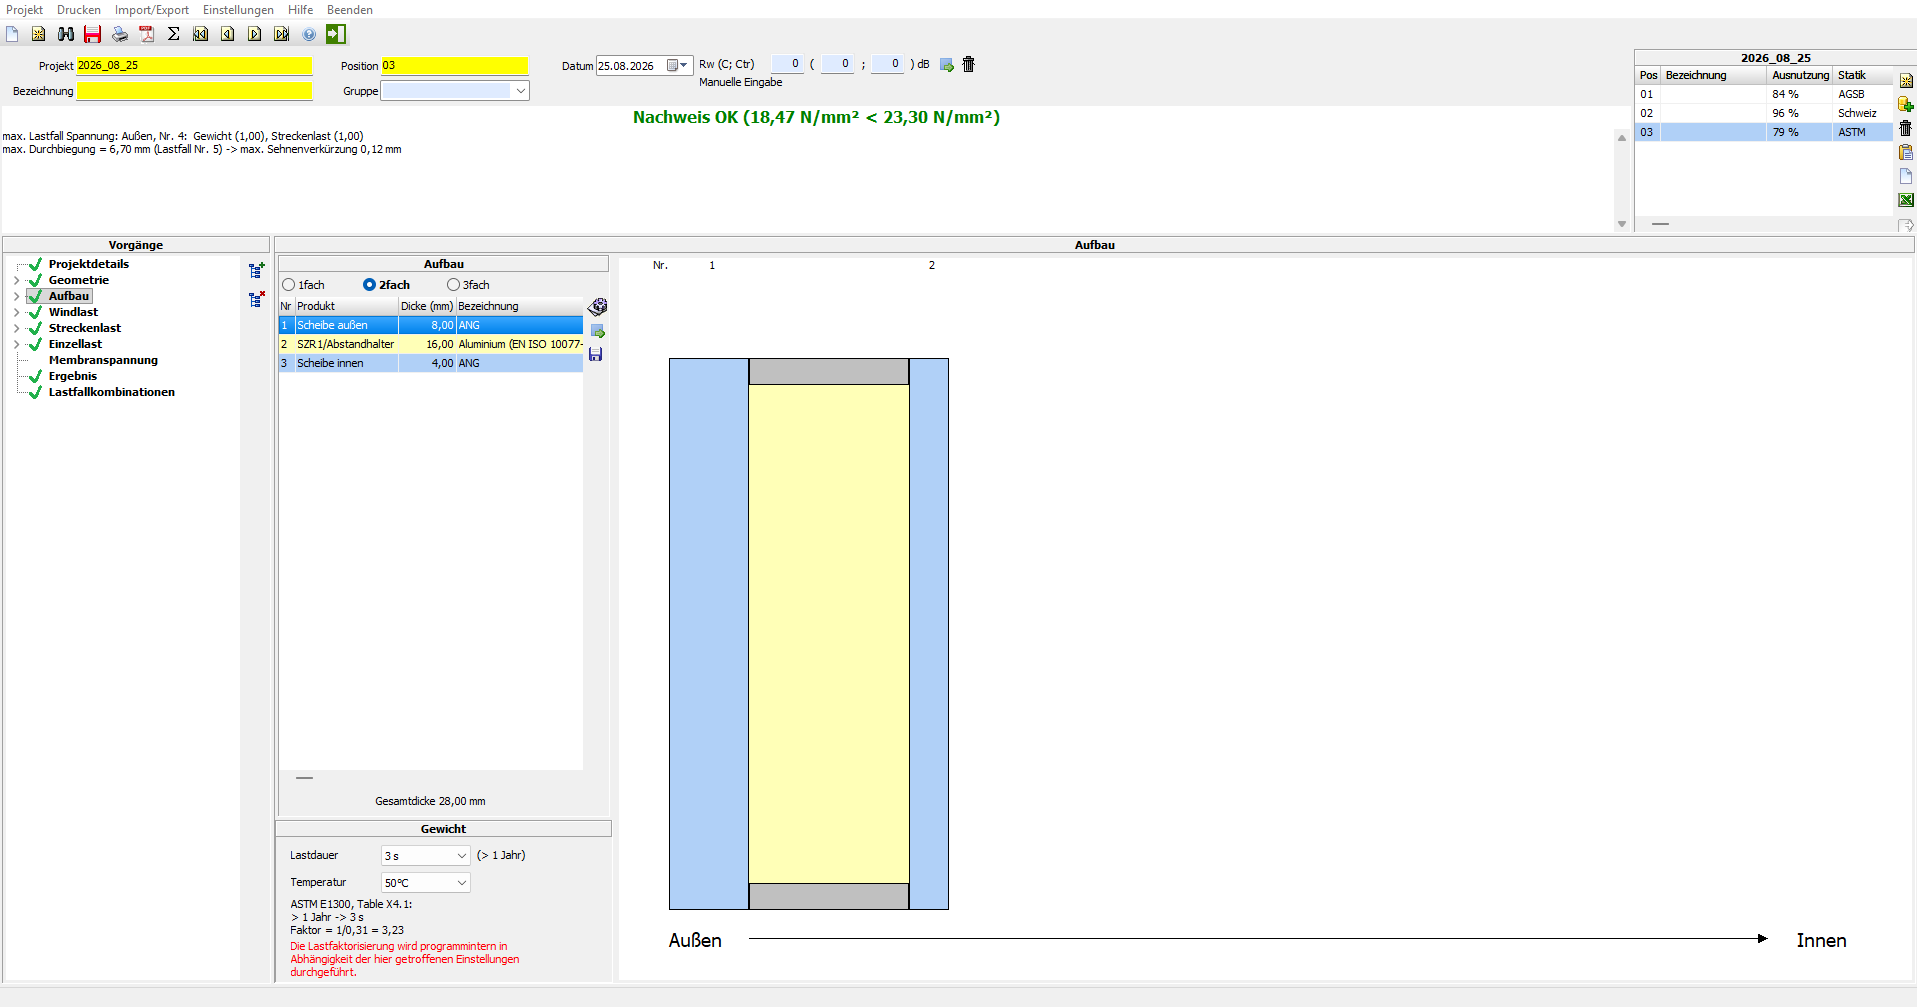Image resolution: width=1917 pixels, height=1007 pixels.
Task: Expand the Streckenlast tree node
Action: [x=16, y=328]
